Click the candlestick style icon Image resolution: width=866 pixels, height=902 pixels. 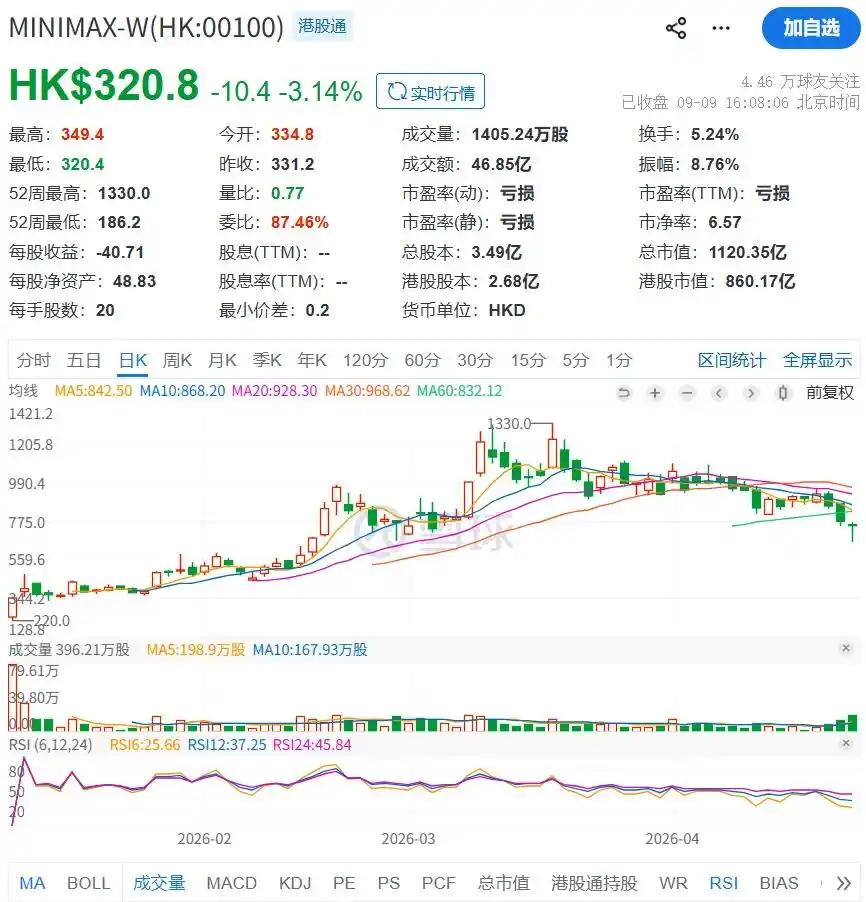[783, 393]
